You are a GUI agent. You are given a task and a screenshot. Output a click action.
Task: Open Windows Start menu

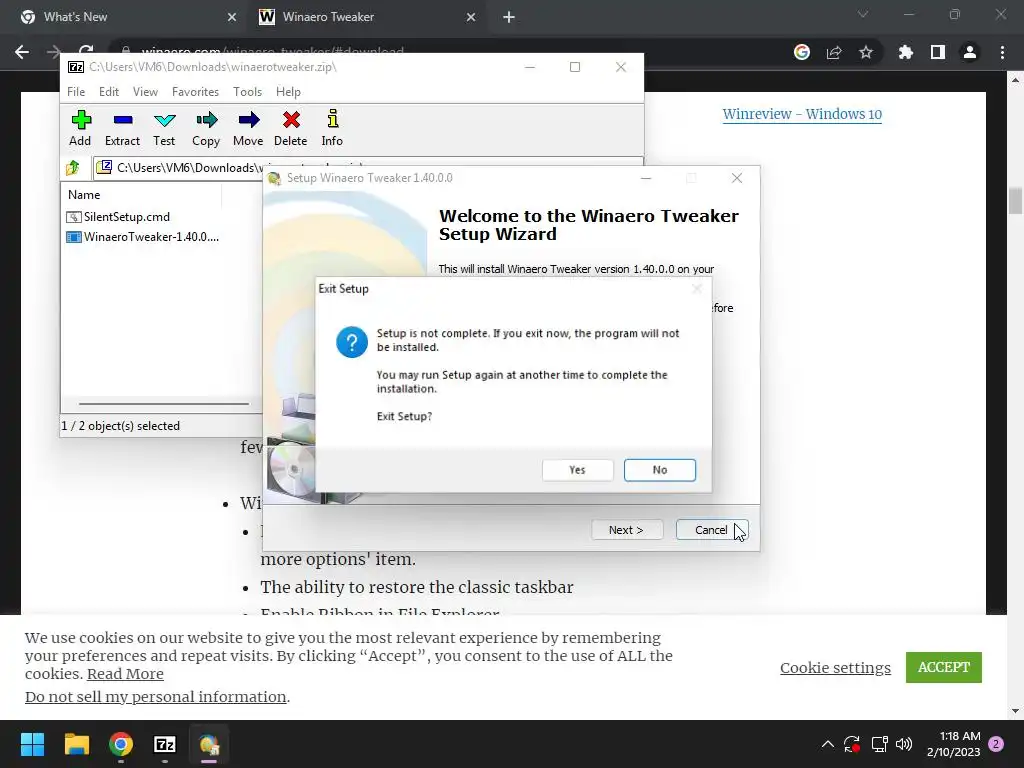33,744
